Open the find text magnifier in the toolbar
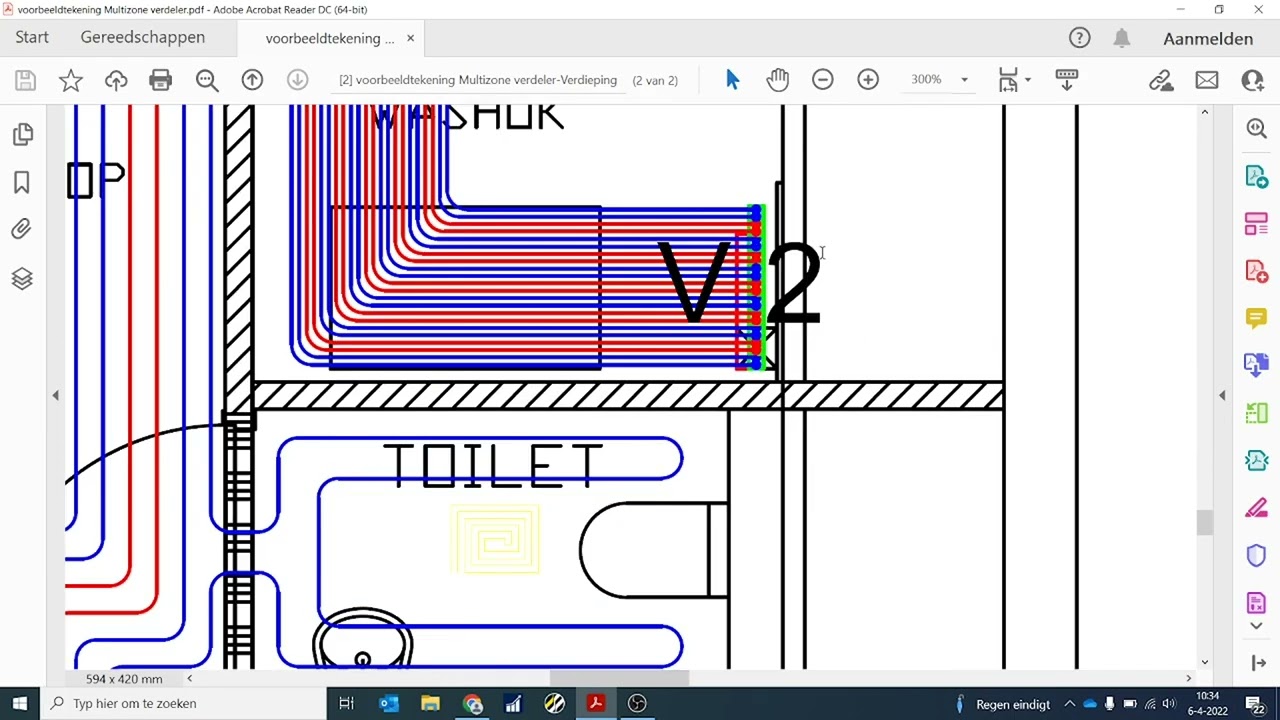This screenshot has width=1280, height=720. (x=207, y=80)
